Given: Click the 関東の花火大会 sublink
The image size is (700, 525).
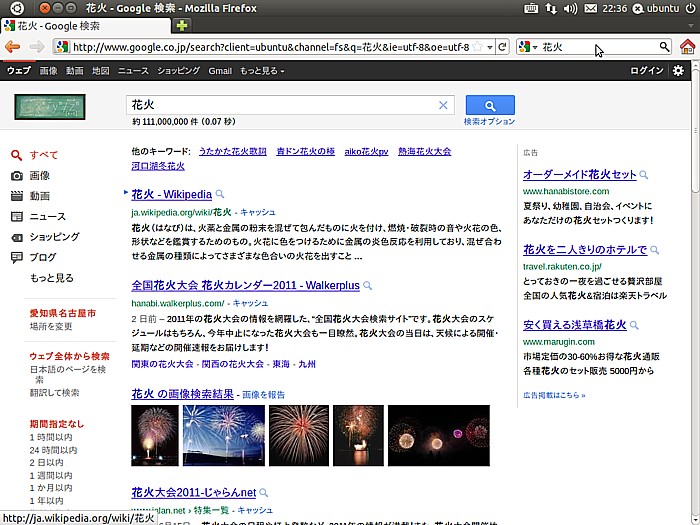Looking at the screenshot, I should (162, 364).
